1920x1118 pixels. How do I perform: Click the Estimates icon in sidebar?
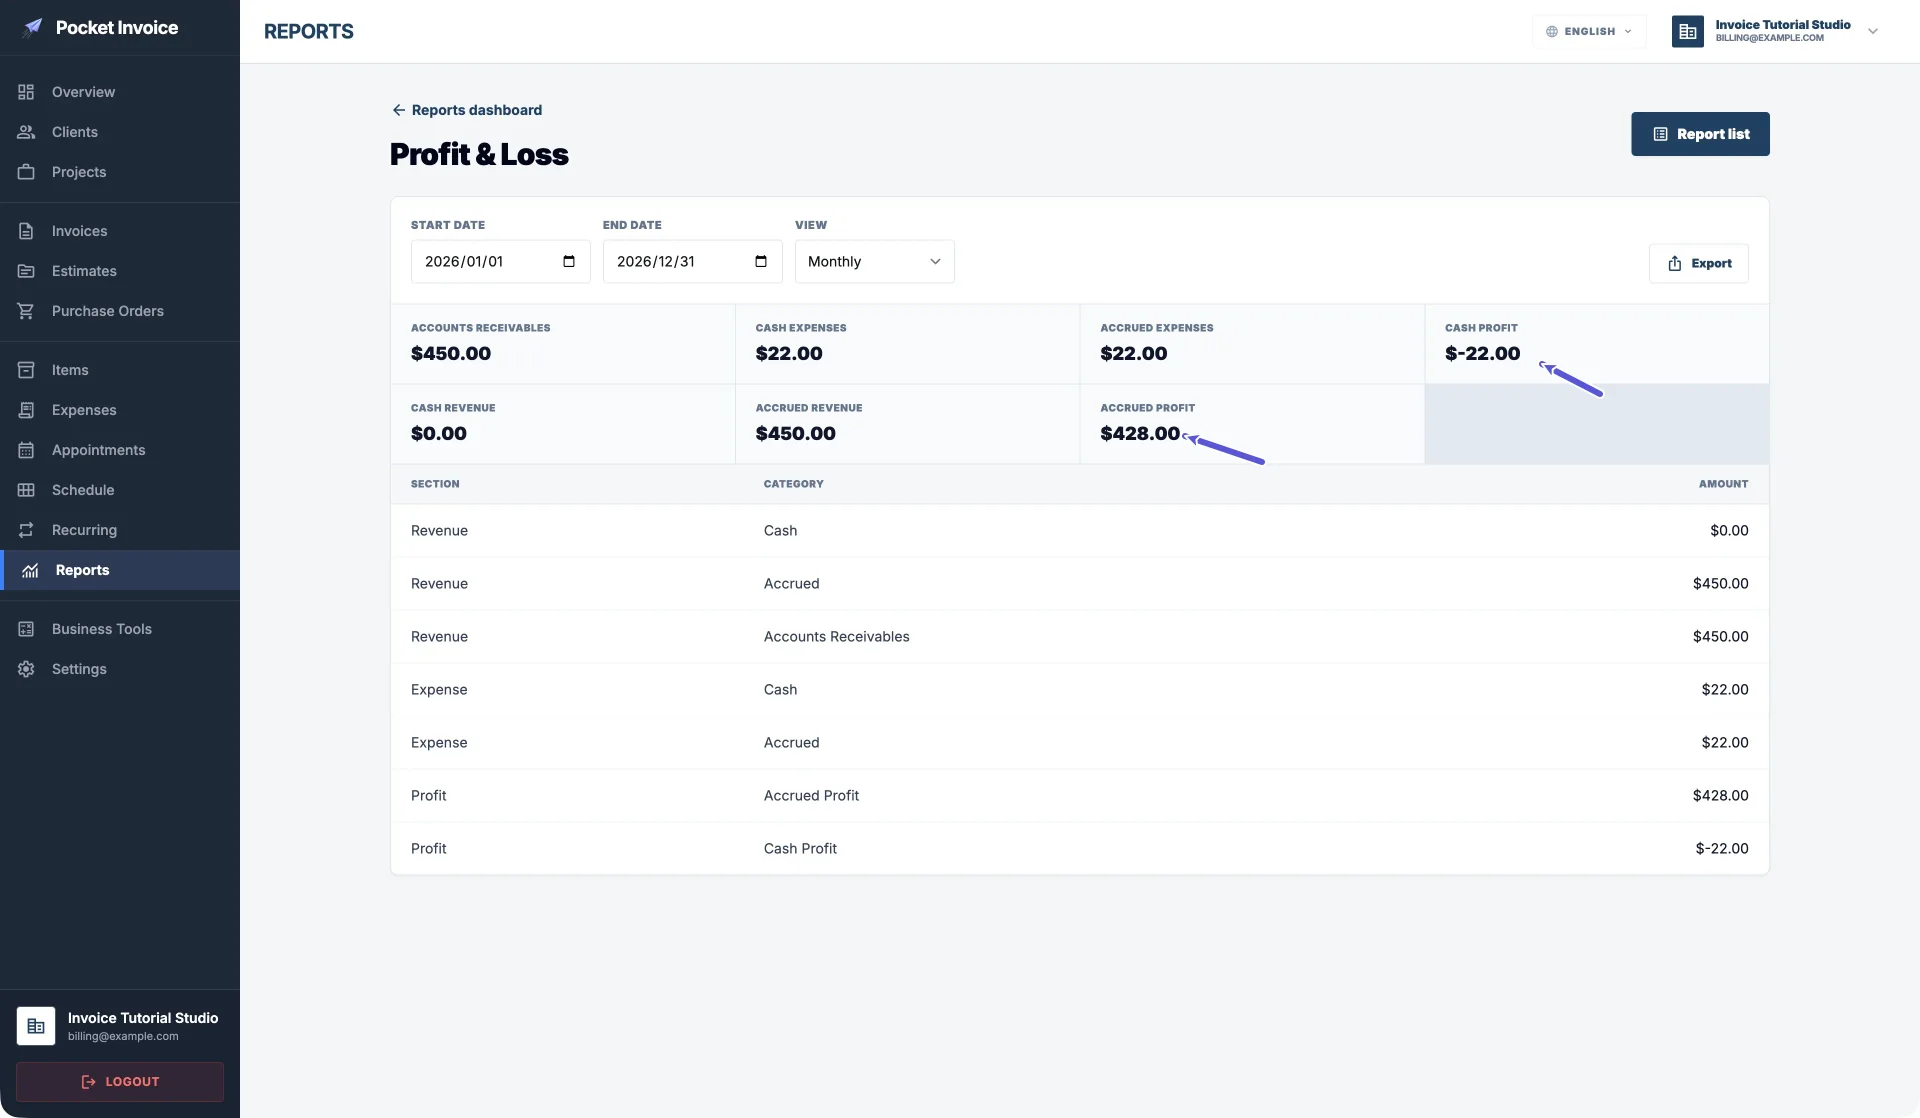(x=26, y=271)
